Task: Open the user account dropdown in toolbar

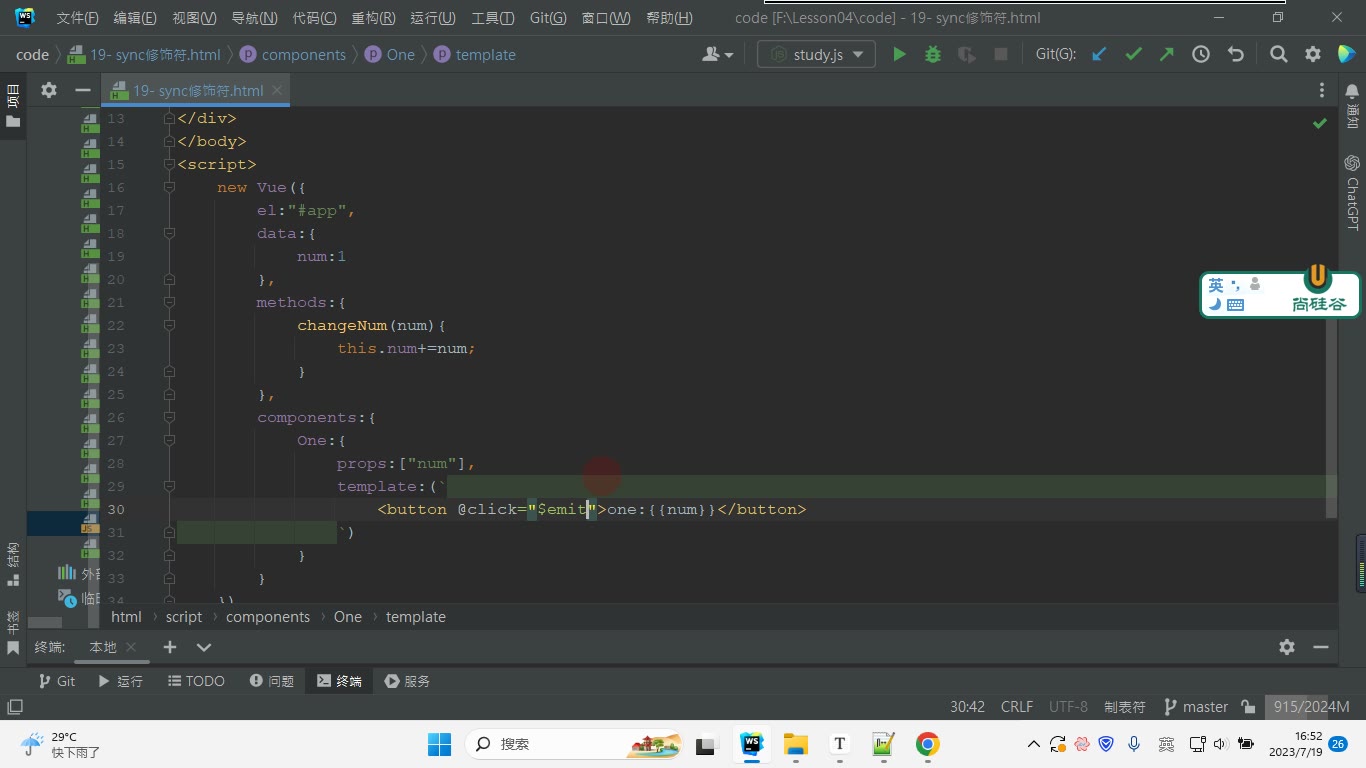Action: (718, 55)
